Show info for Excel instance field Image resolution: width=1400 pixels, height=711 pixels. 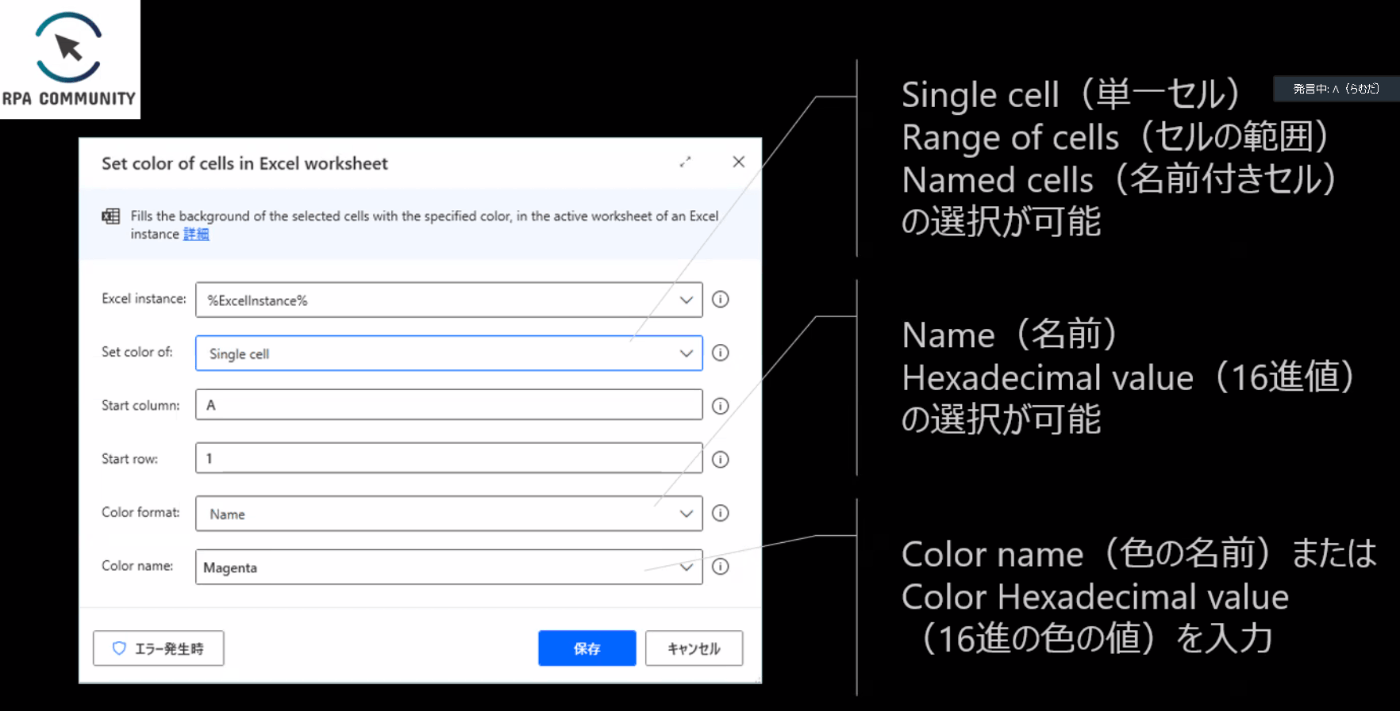point(720,299)
